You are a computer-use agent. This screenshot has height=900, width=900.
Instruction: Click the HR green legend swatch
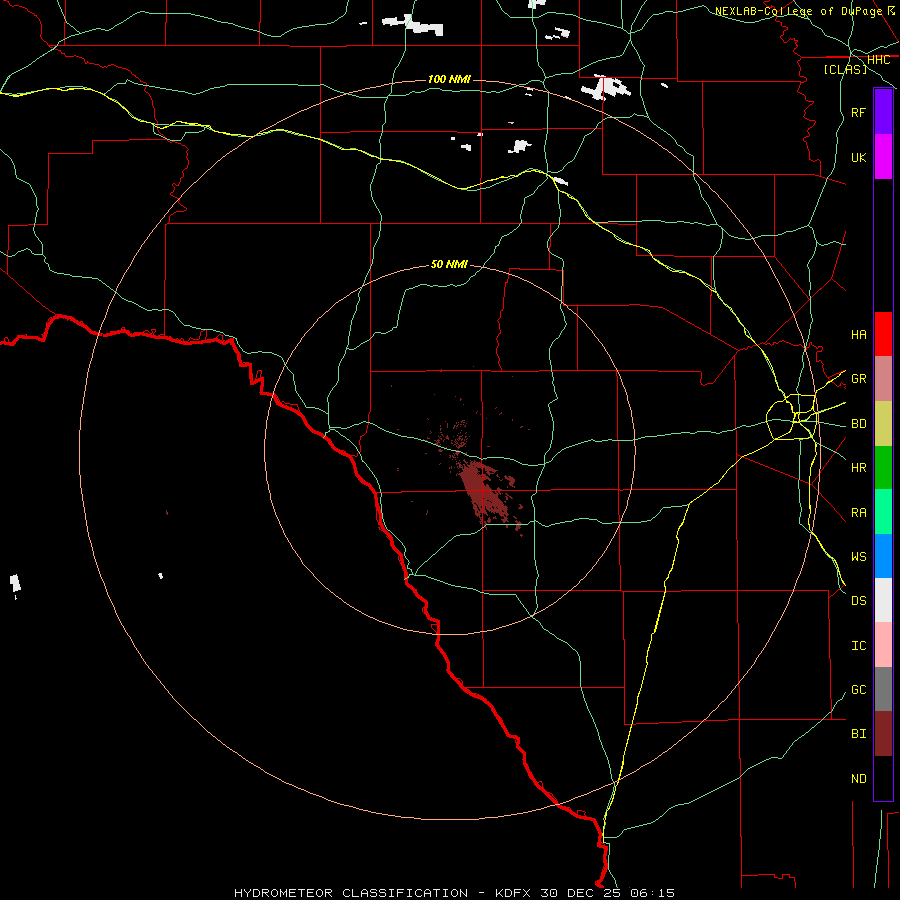(883, 468)
